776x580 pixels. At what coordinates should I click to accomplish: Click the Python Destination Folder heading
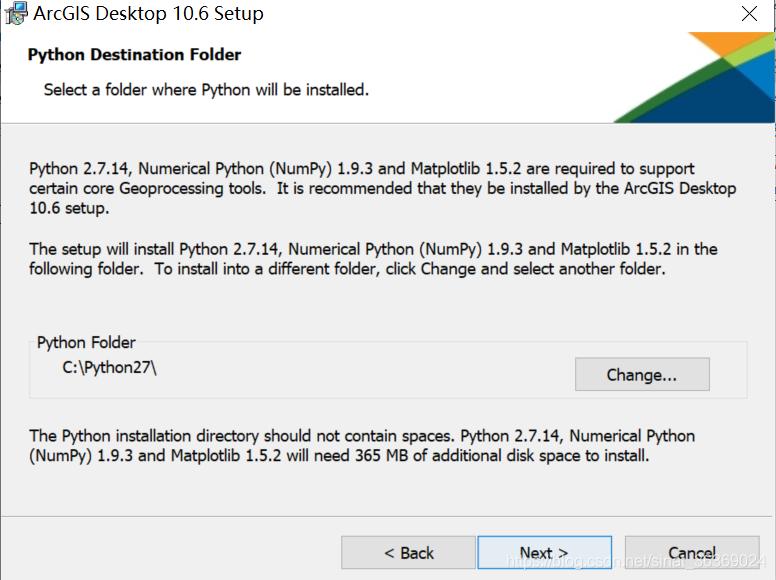click(134, 54)
